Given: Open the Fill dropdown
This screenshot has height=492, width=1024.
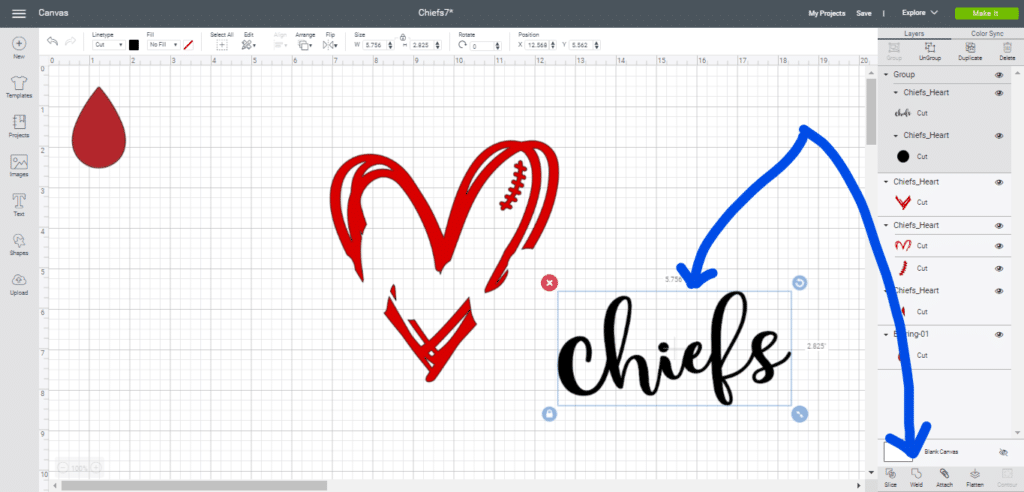Looking at the screenshot, I should pos(163,45).
